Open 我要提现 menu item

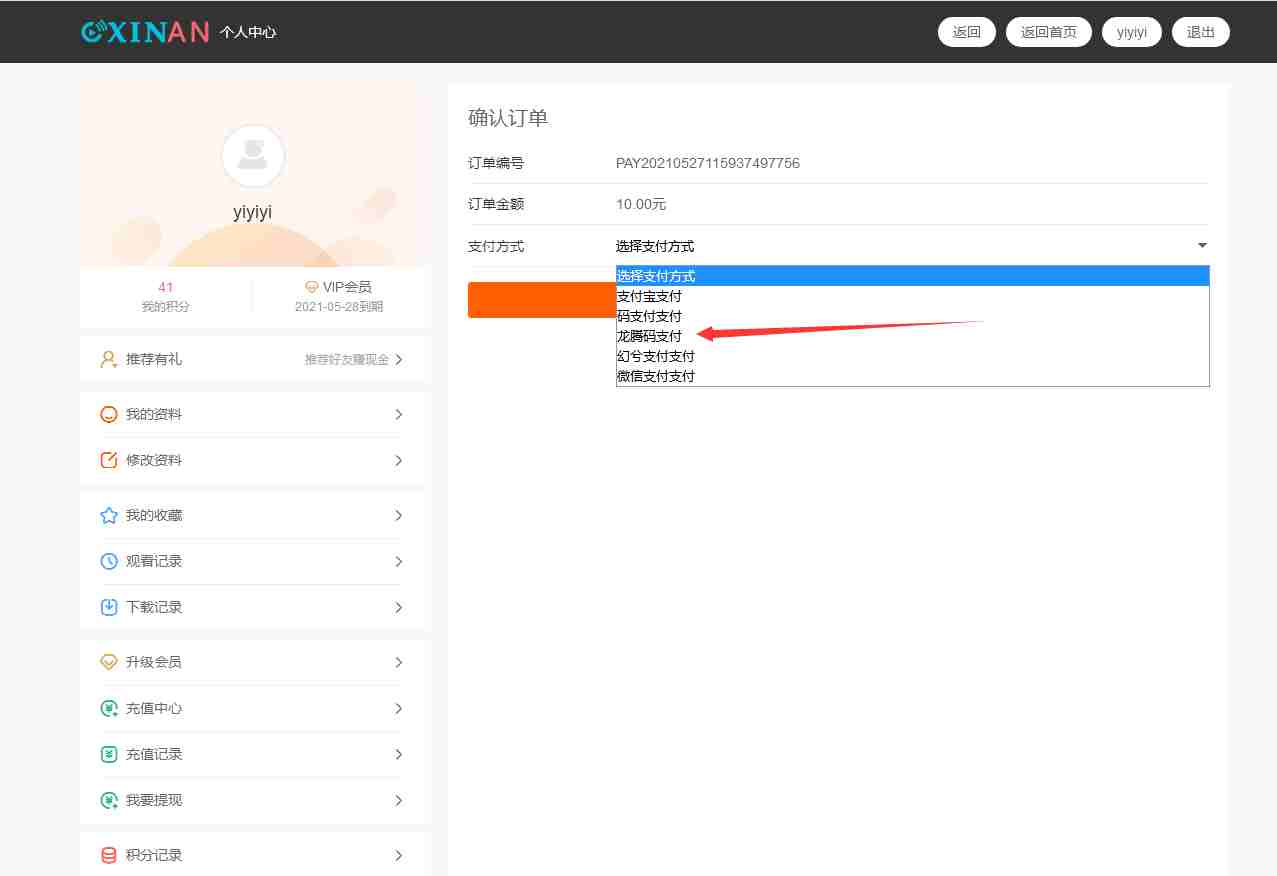tap(254, 800)
